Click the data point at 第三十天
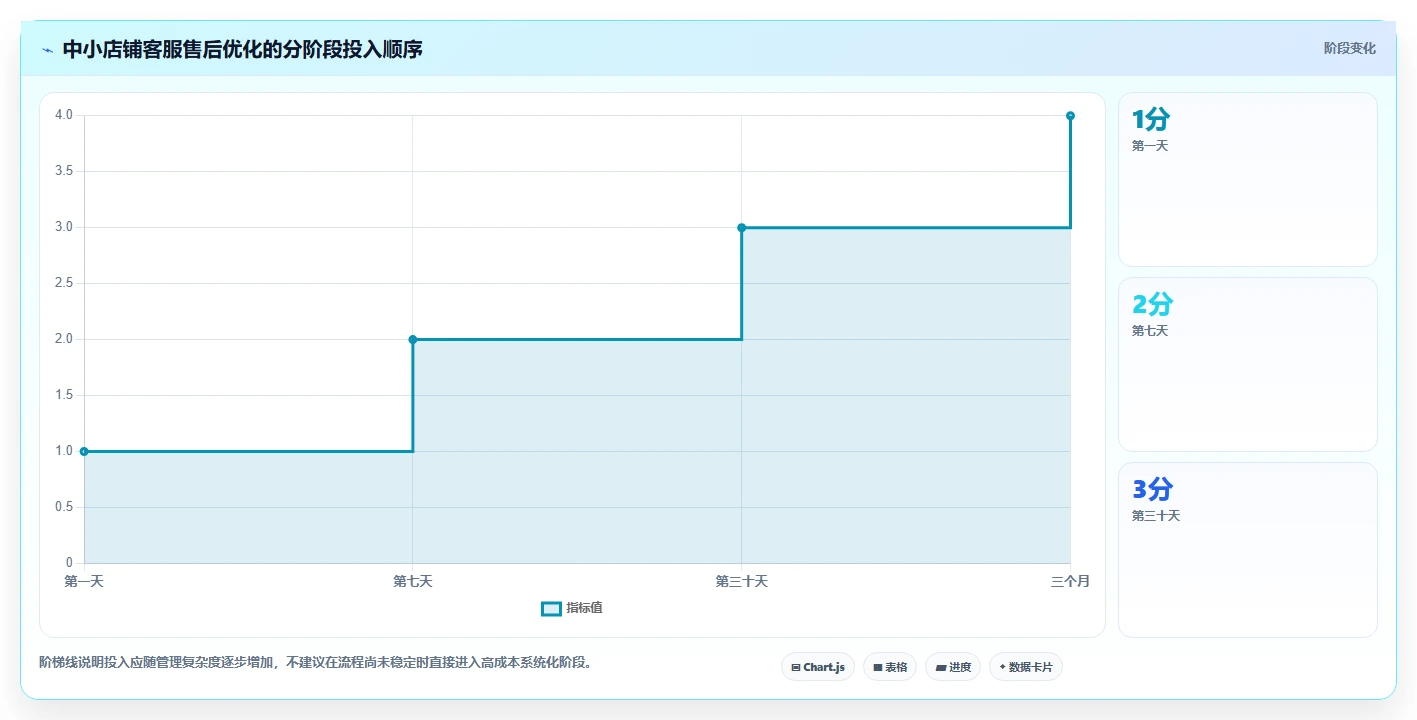1417x720 pixels. (741, 227)
